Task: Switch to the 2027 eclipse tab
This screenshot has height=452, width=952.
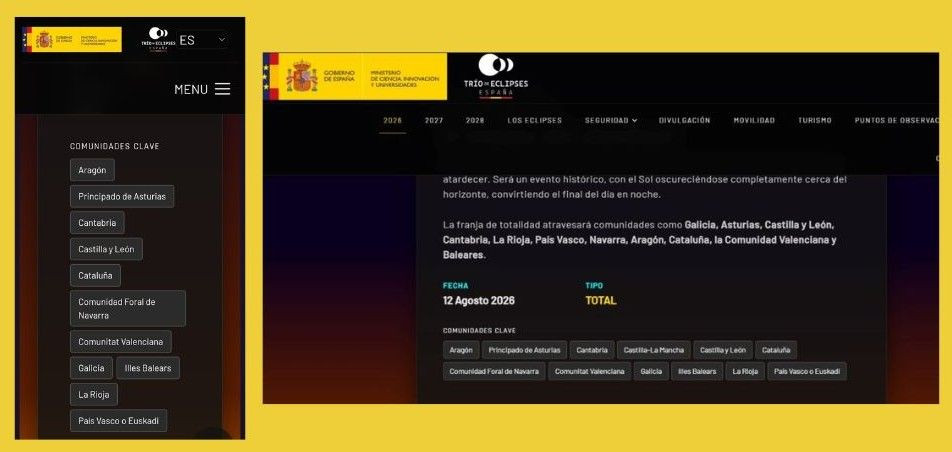Action: coord(434,121)
